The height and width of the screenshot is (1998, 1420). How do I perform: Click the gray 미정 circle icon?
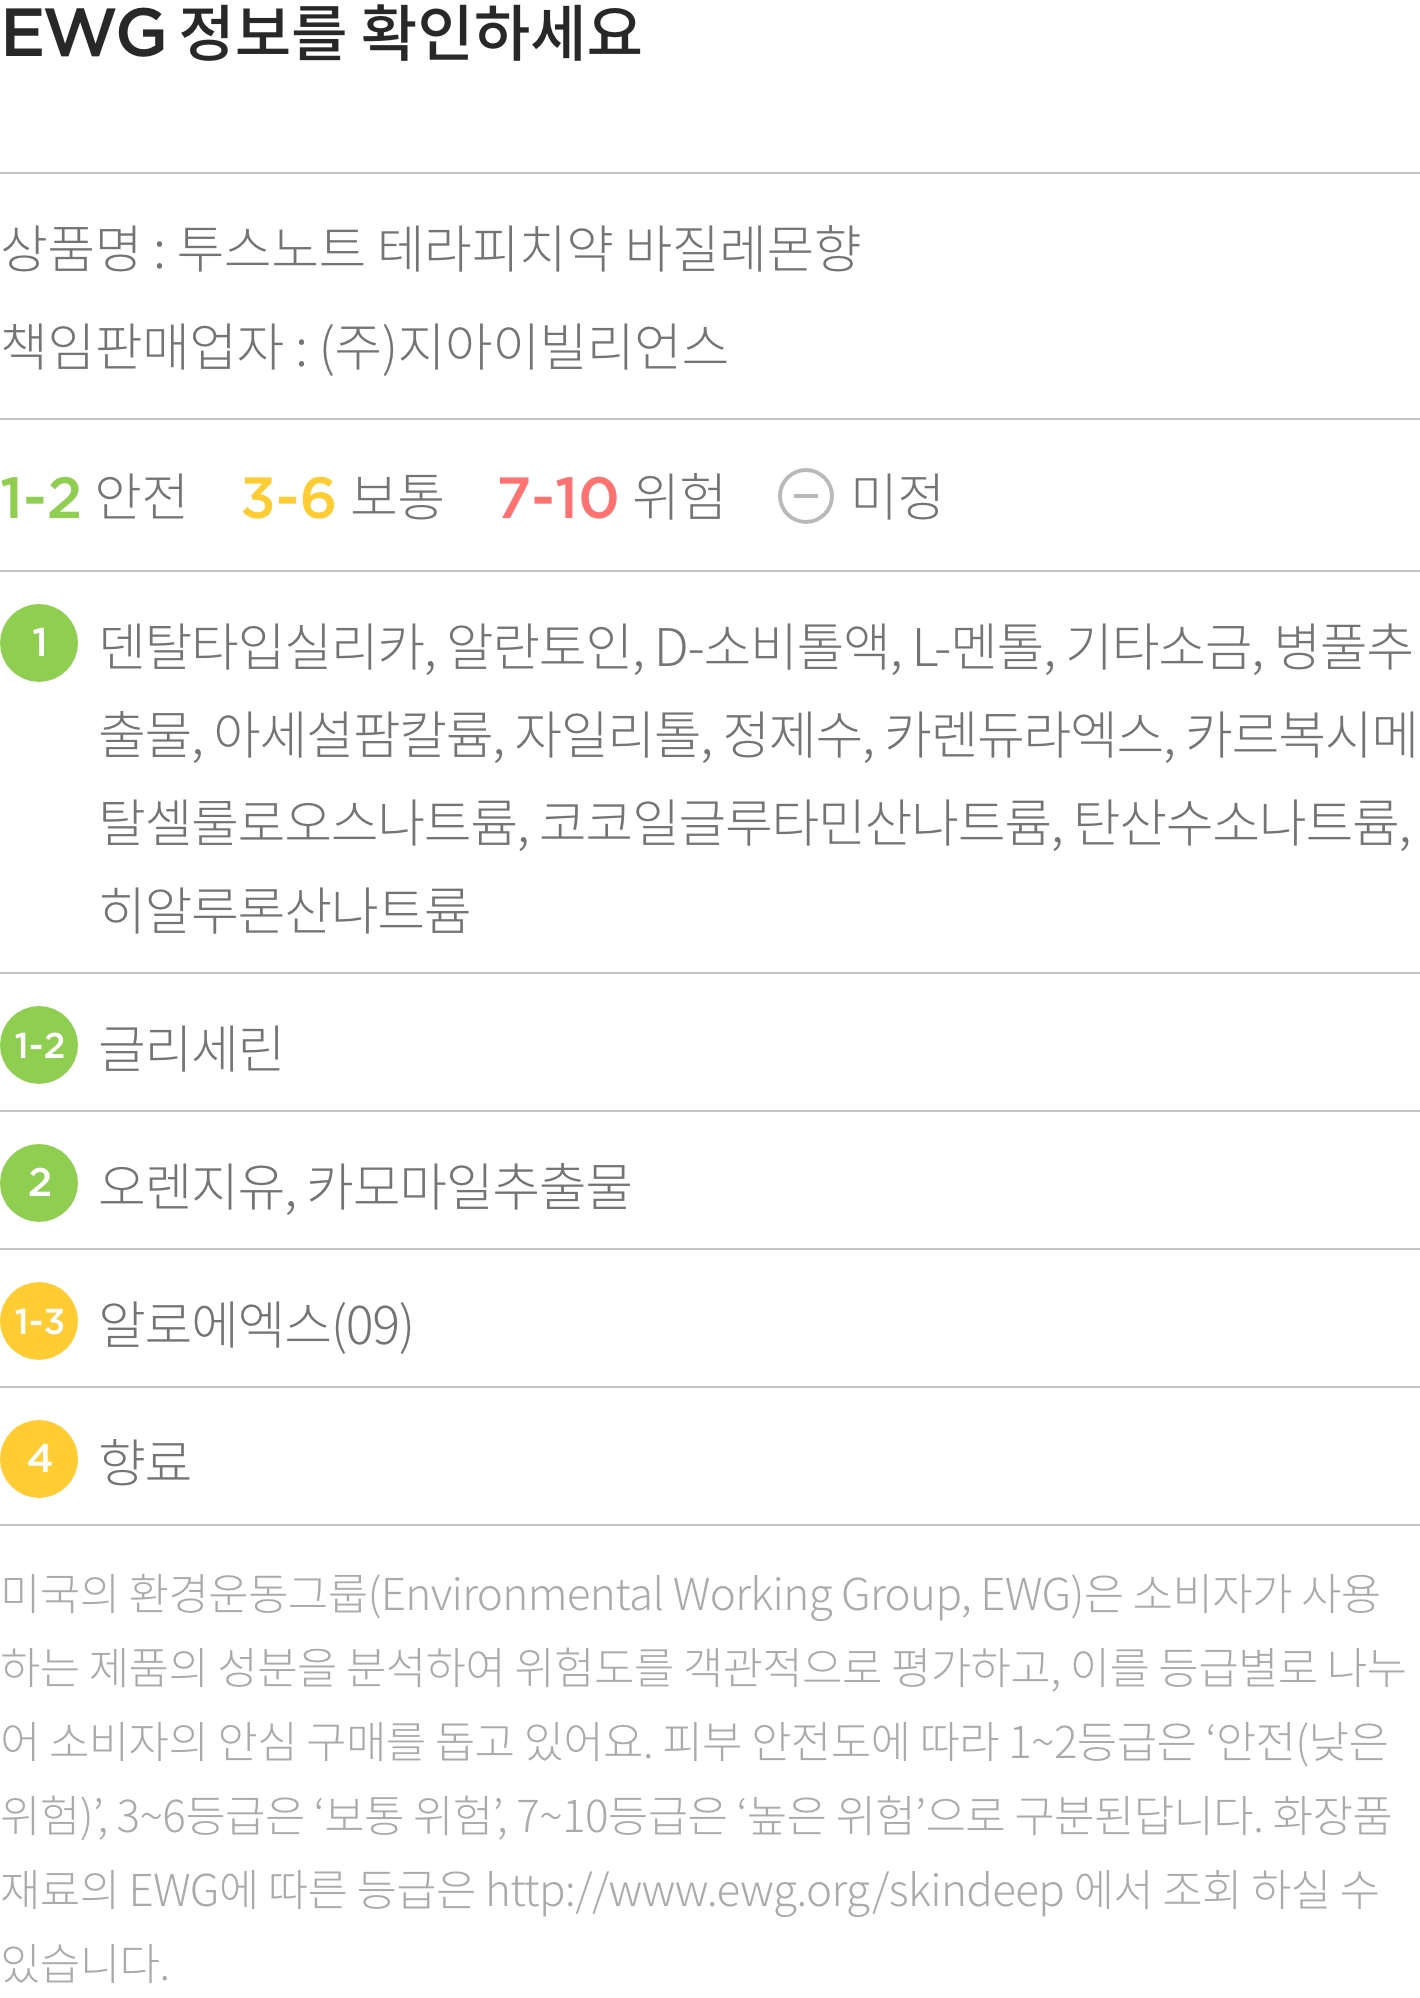pos(805,496)
